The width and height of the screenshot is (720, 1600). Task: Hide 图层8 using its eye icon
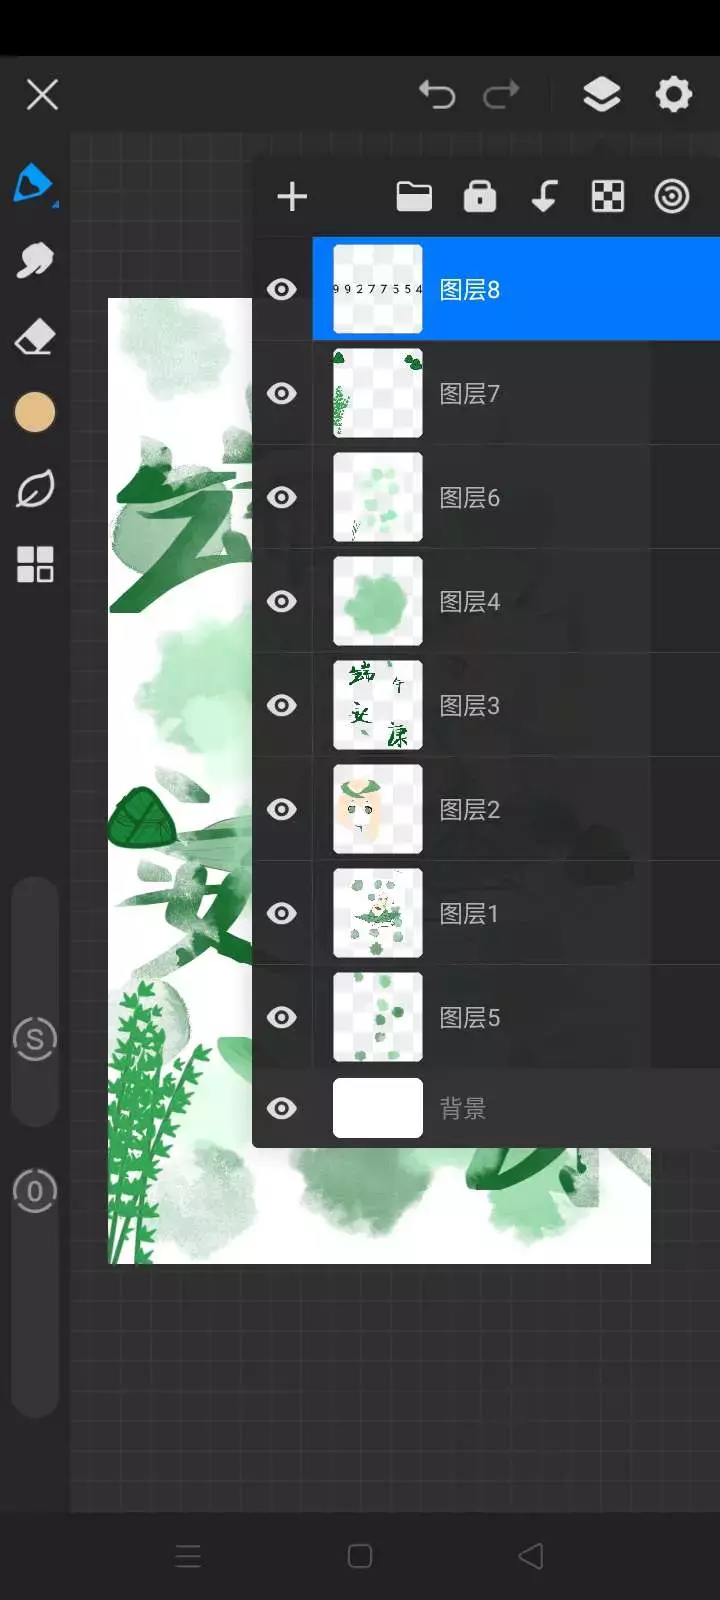pos(282,289)
